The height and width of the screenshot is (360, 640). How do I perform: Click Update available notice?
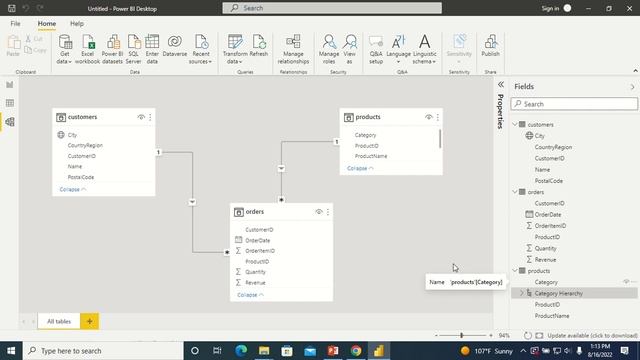click(592, 336)
